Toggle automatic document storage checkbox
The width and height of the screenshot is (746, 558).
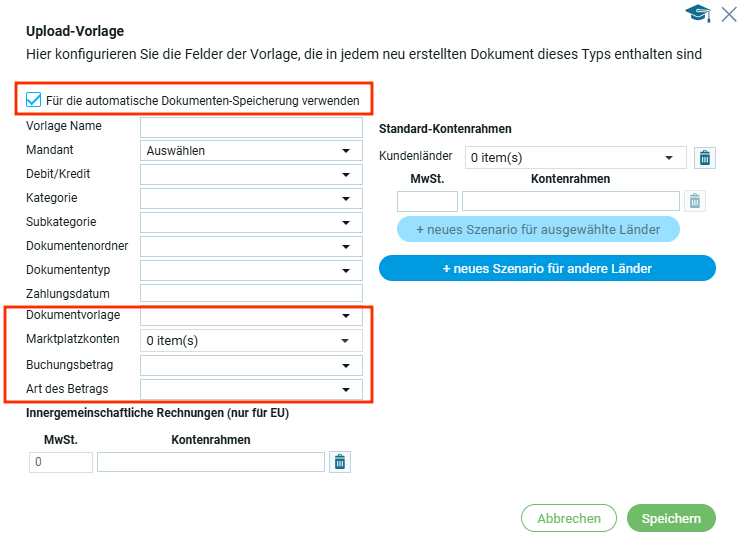pyautogui.click(x=34, y=100)
